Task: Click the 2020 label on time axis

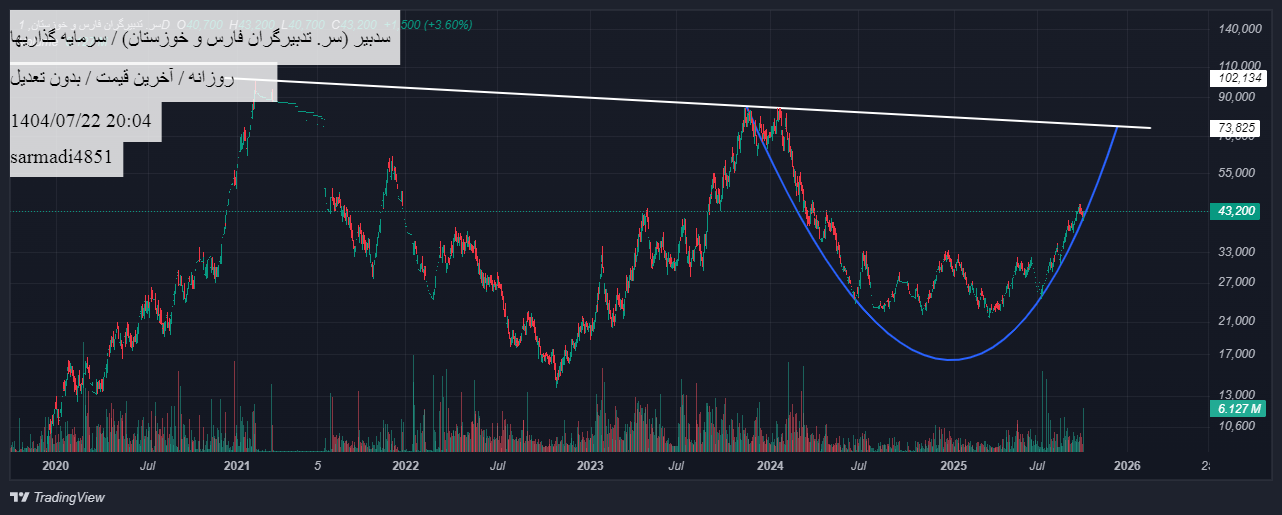Action: tap(55, 466)
